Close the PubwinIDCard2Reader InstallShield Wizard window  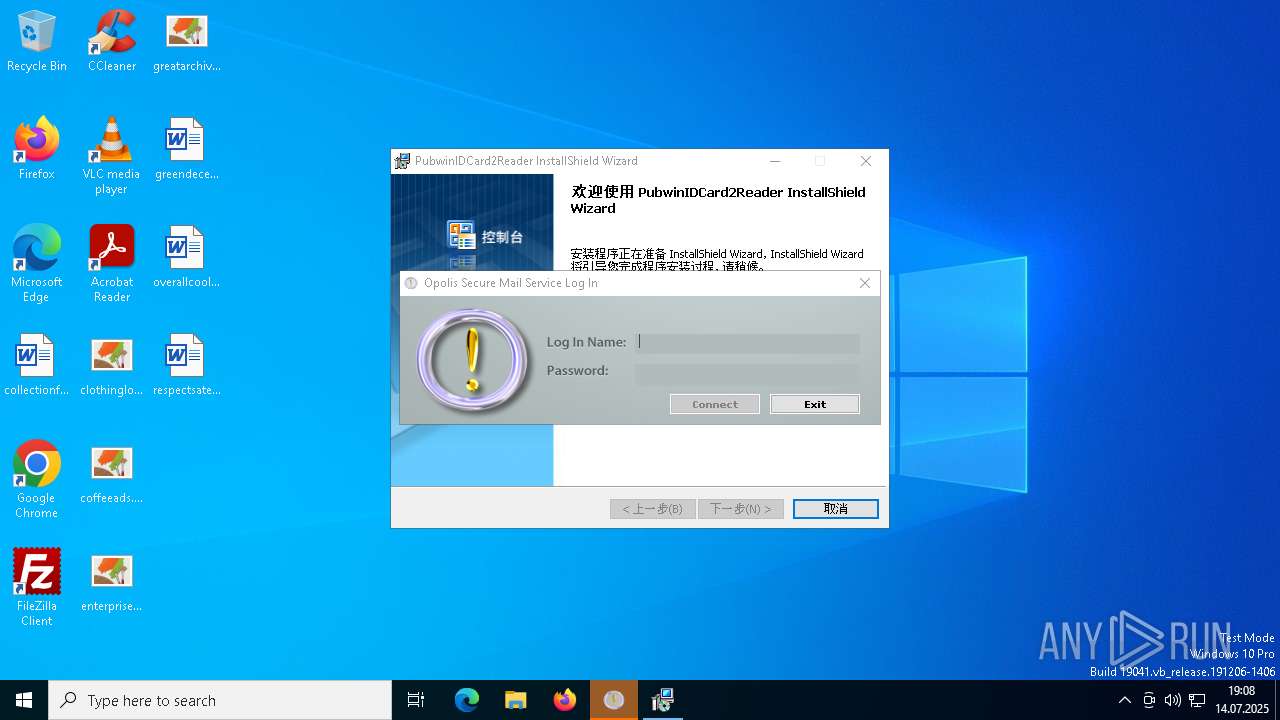click(866, 161)
